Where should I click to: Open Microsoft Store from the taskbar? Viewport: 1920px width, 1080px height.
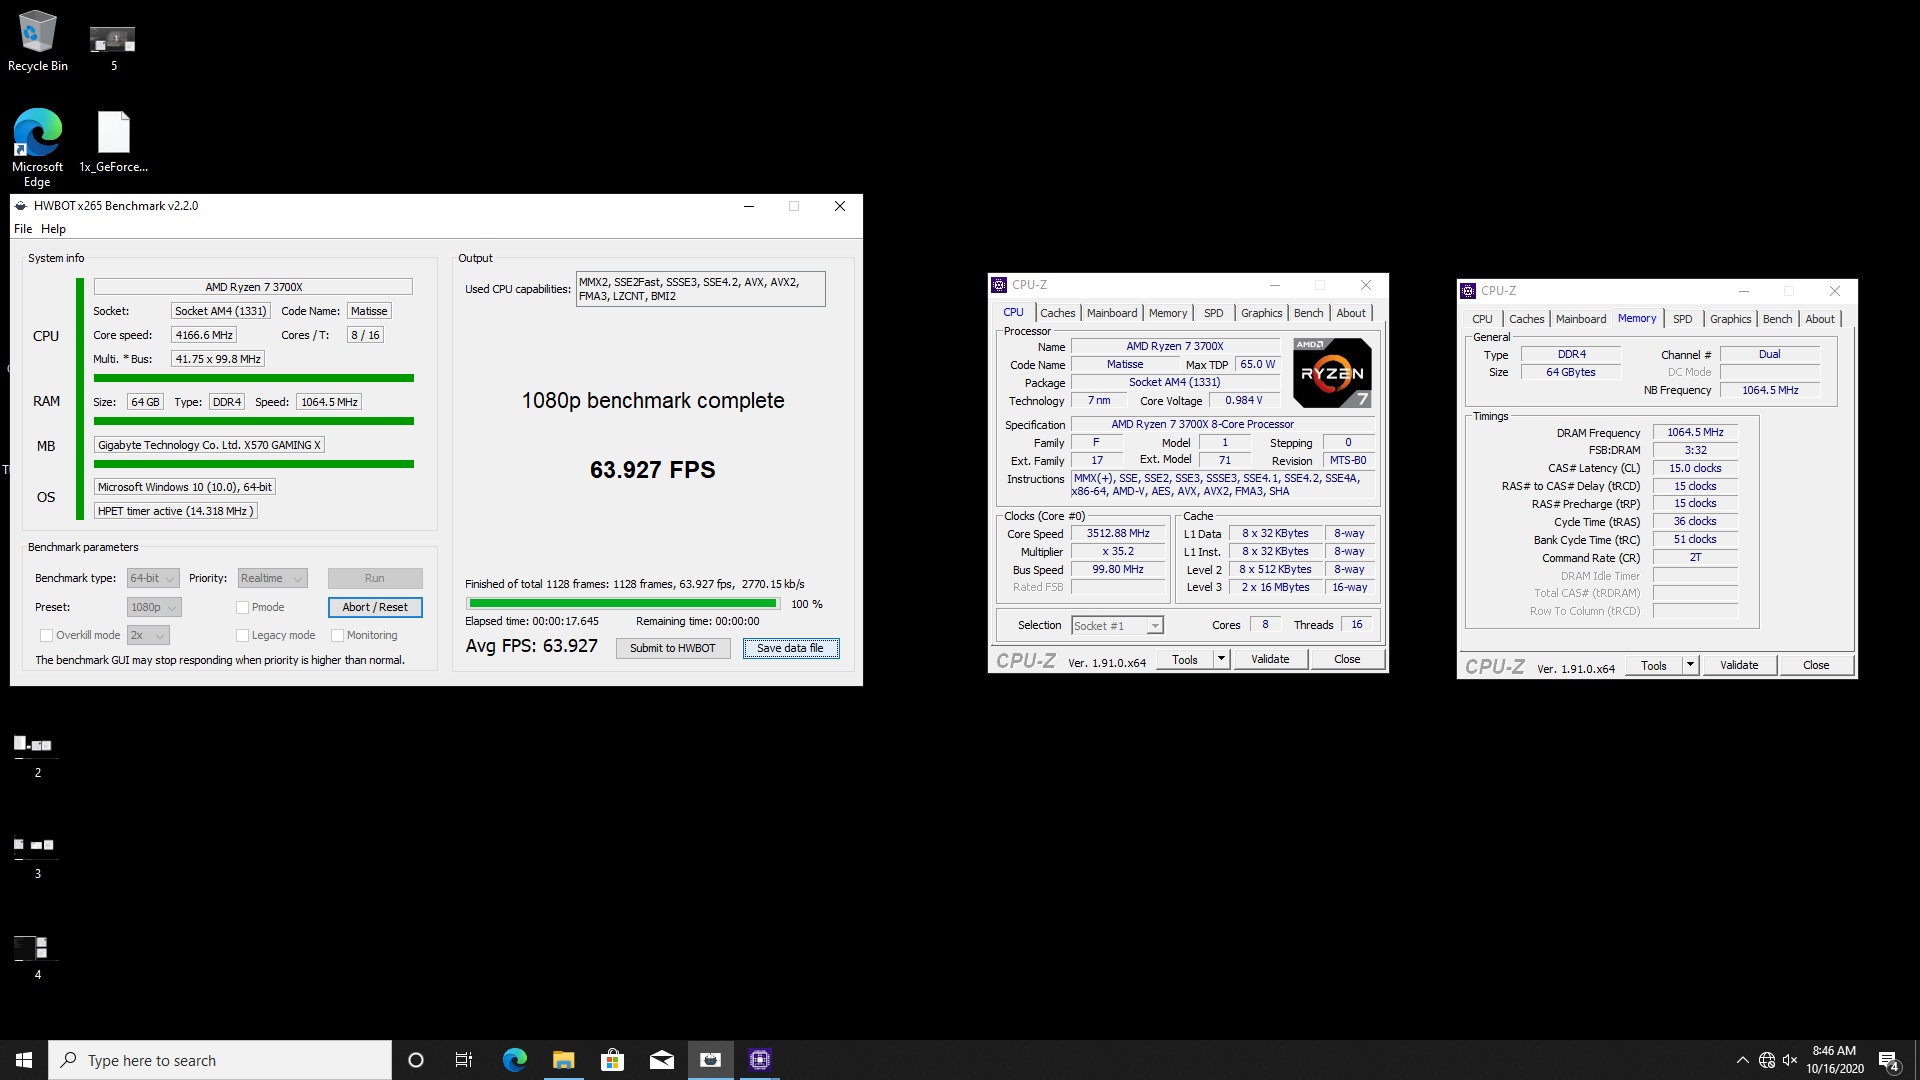tap(612, 1060)
